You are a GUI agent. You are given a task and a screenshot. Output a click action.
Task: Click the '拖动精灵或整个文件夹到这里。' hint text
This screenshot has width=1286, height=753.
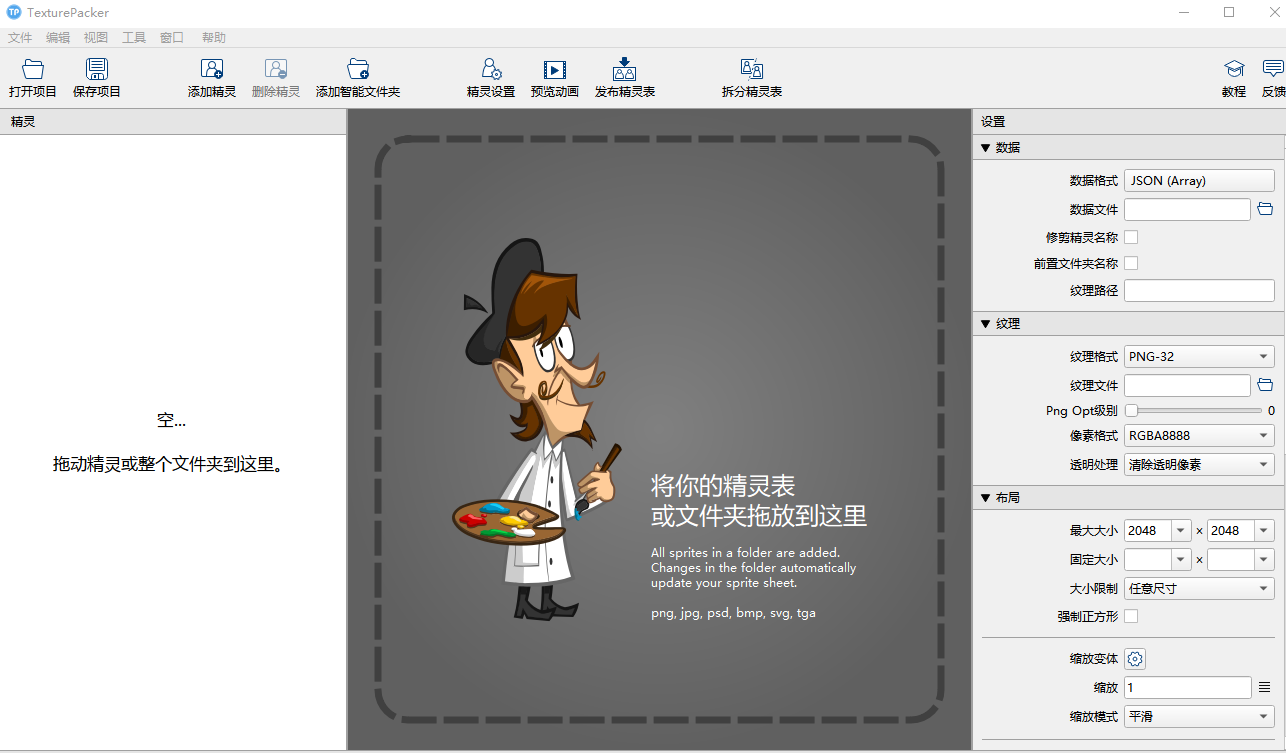coord(168,464)
